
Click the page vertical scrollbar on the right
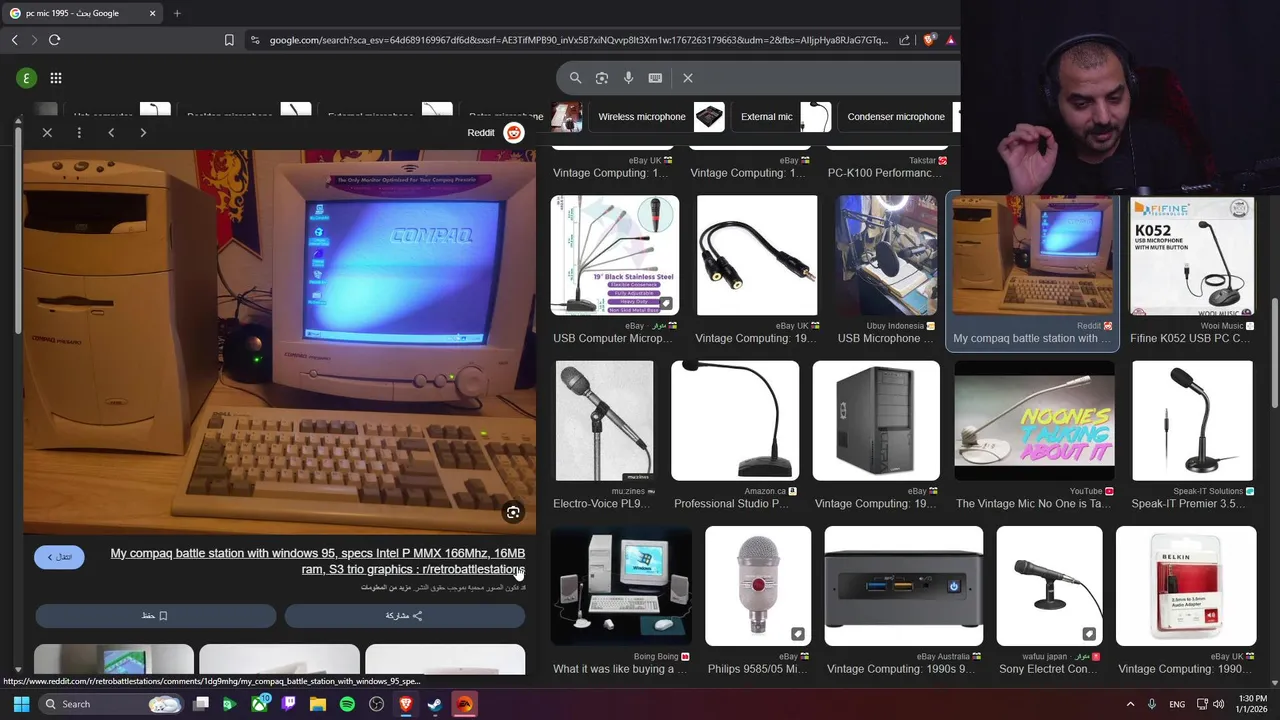(1274, 352)
